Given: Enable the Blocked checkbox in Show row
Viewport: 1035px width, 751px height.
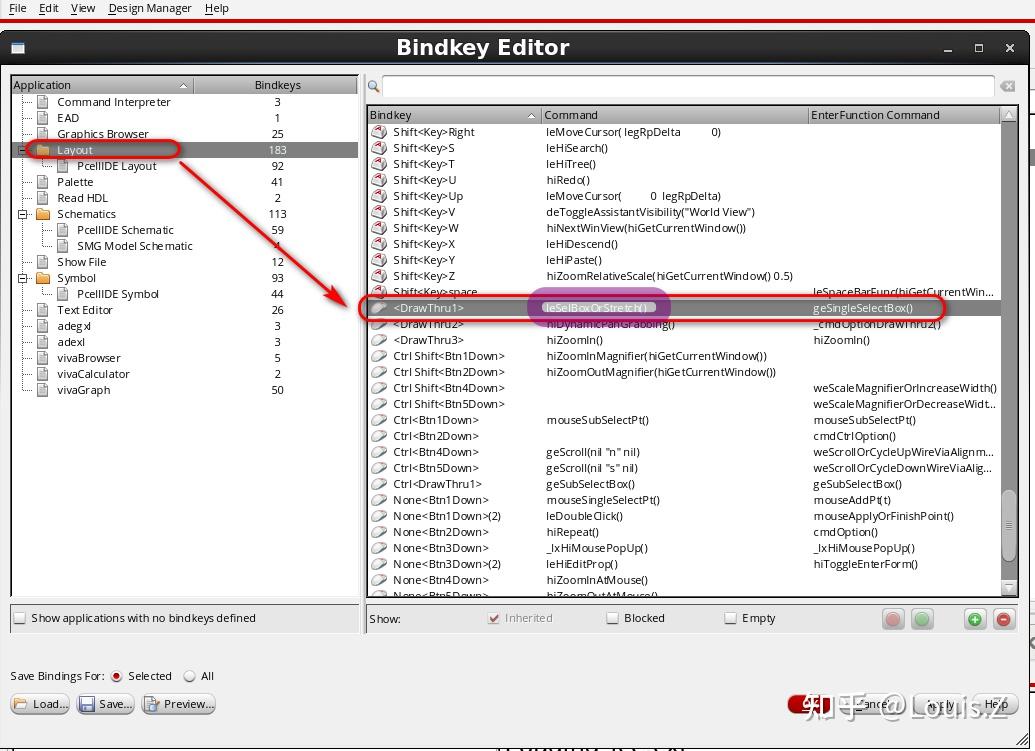Looking at the screenshot, I should (x=611, y=618).
